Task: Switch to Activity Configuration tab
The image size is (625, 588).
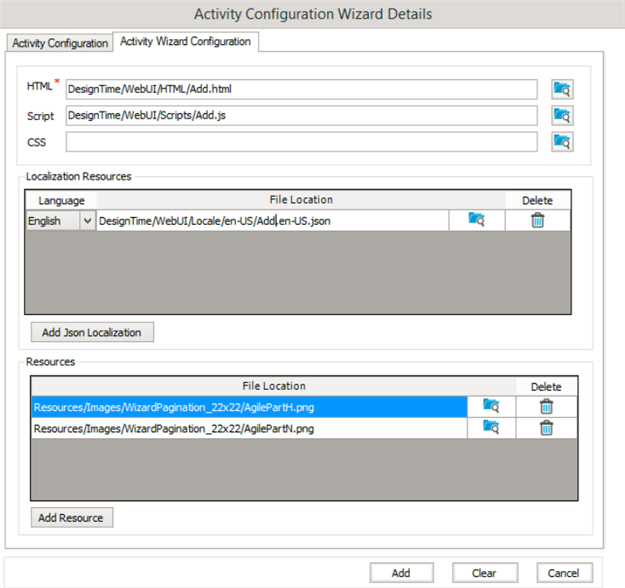Action: coord(60,43)
